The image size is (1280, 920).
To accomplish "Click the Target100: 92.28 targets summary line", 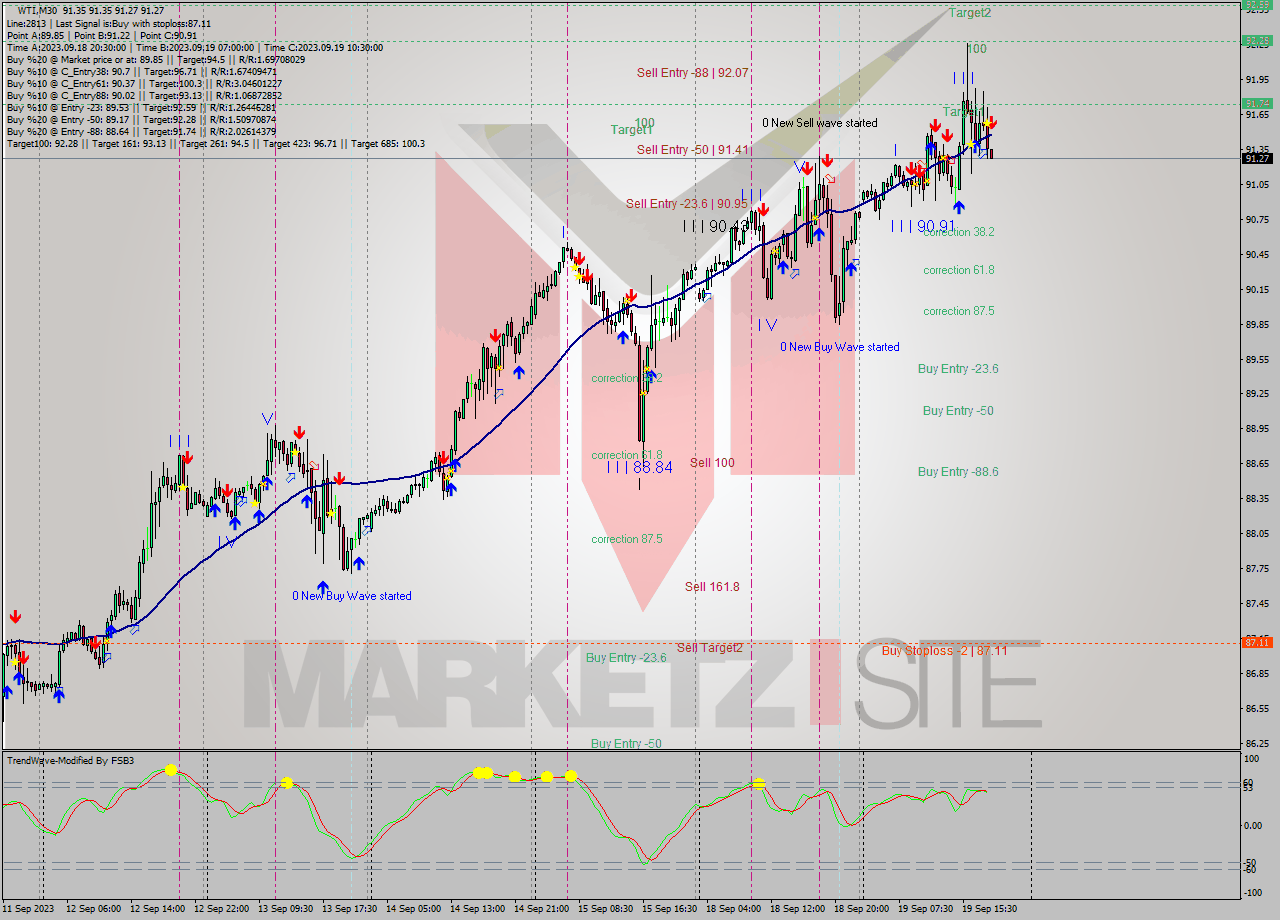I will pyautogui.click(x=215, y=143).
